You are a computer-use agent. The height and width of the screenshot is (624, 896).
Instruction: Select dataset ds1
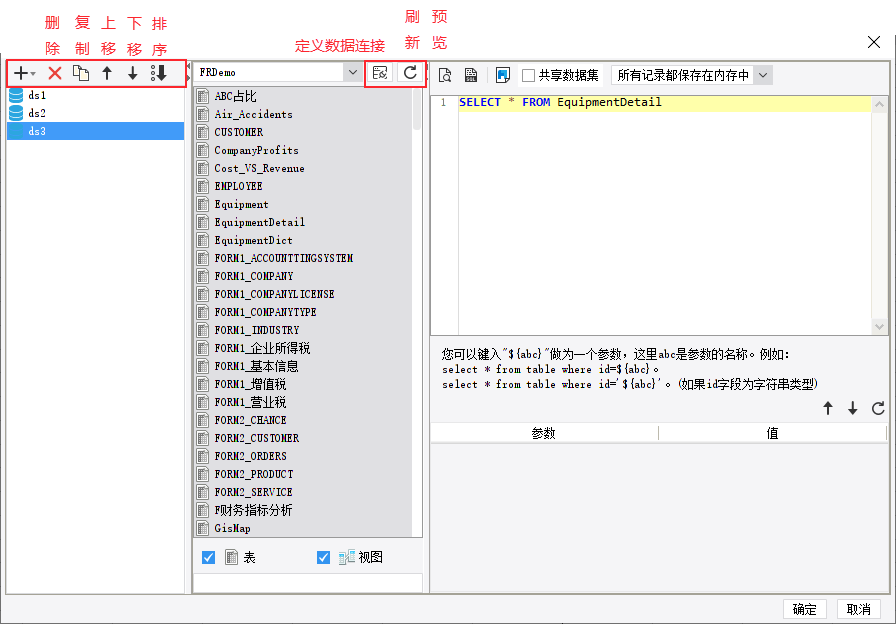[95, 95]
